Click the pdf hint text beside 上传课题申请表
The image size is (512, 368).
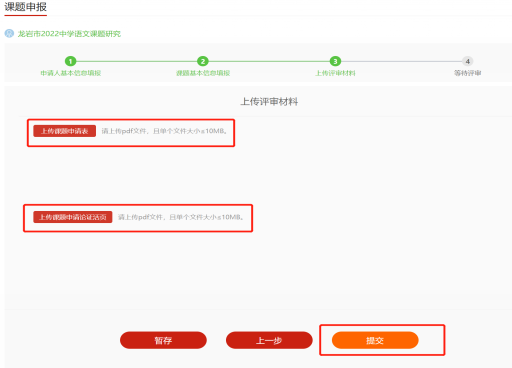(x=165, y=131)
